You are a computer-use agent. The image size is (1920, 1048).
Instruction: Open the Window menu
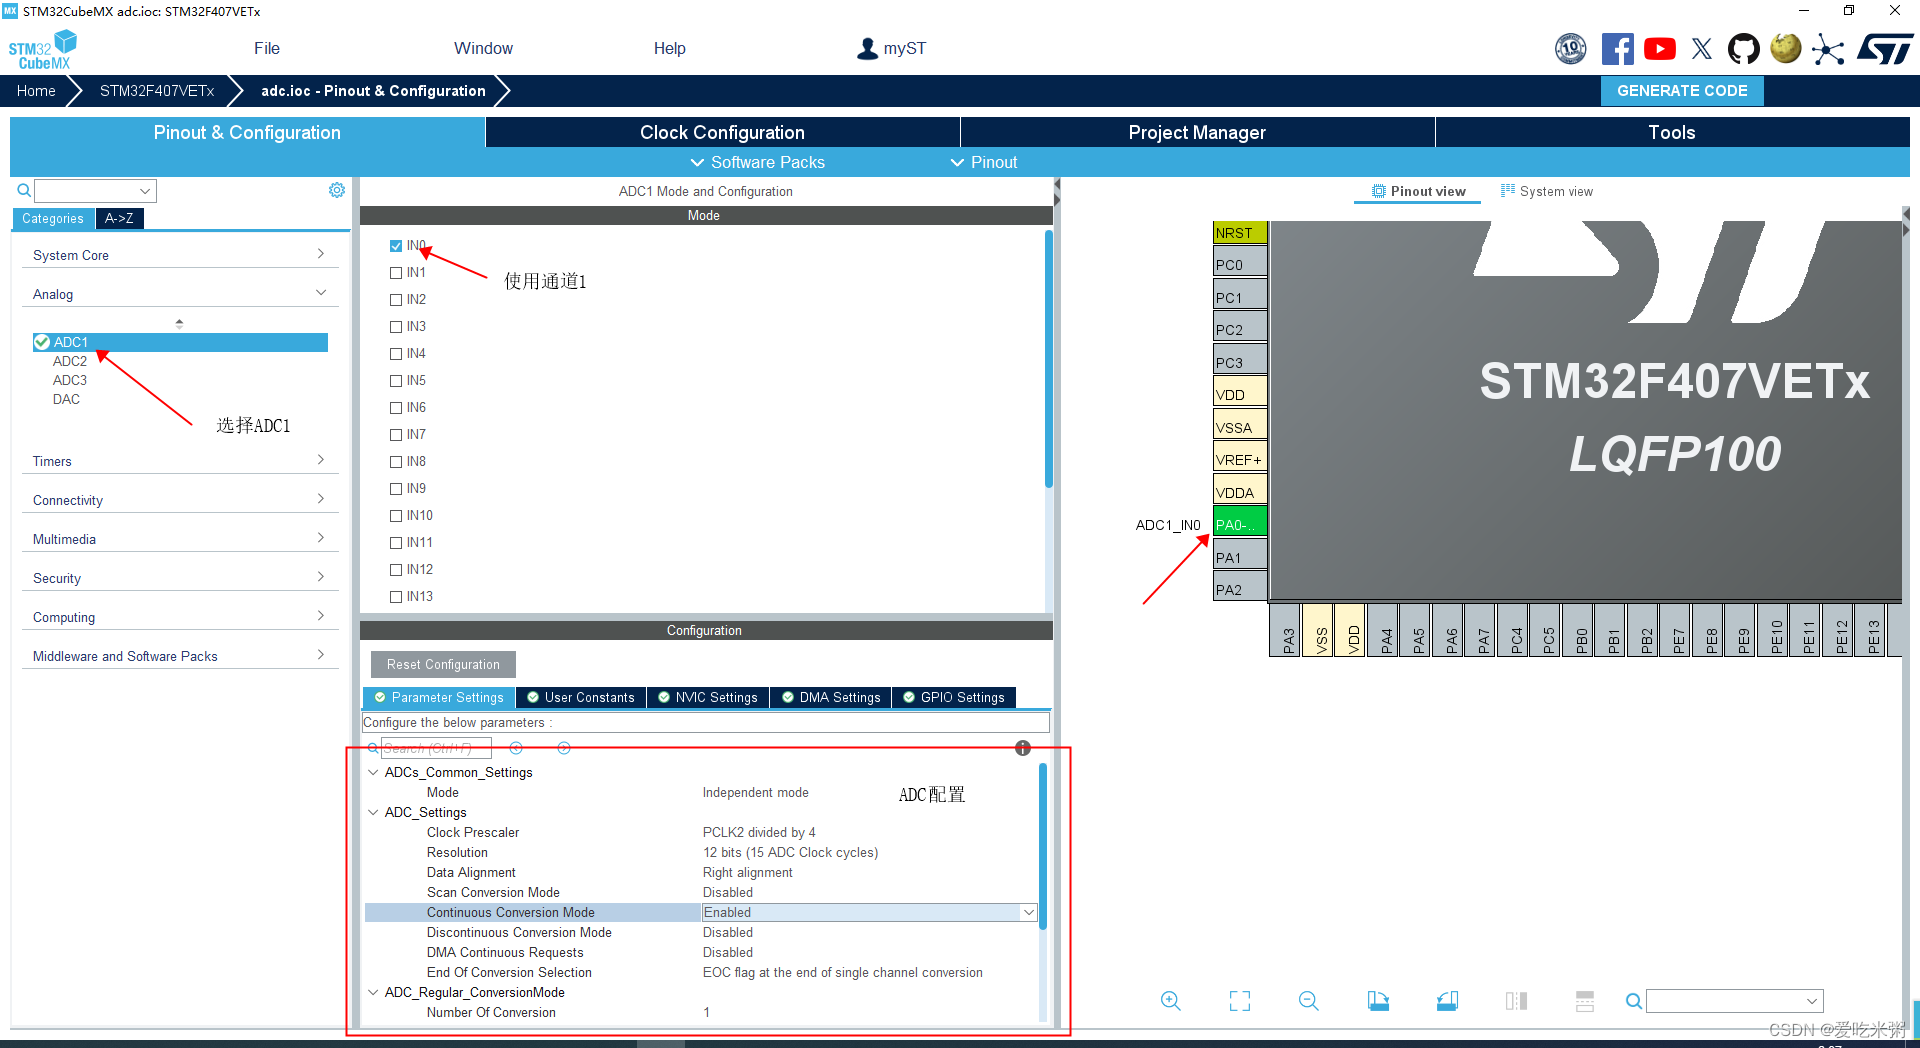pos(483,48)
